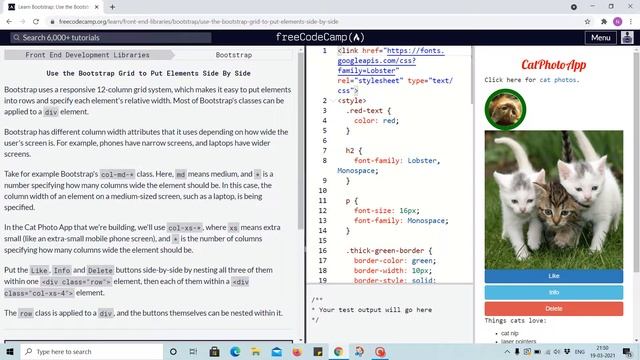640x360 pixels.
Task: Click the browser forward arrow
Action: 22,22
